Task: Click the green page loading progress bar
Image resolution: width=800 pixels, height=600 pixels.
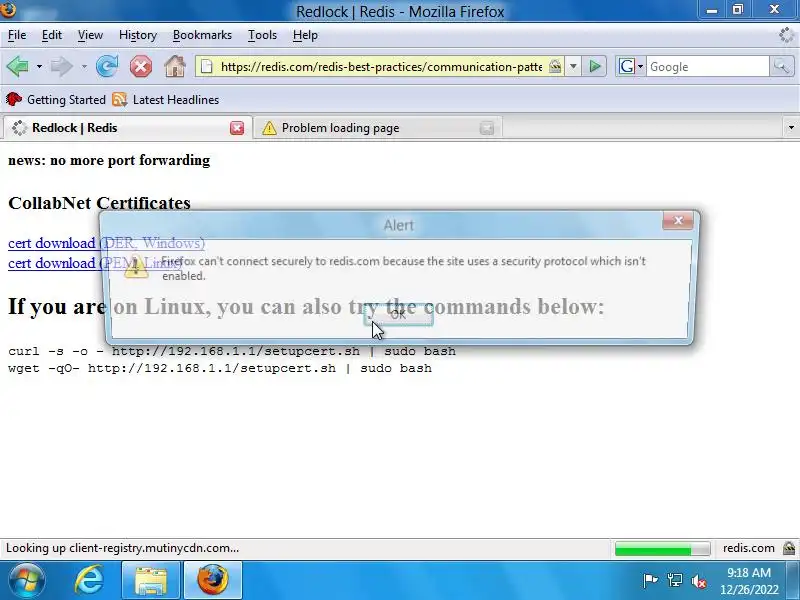Action: (662, 548)
